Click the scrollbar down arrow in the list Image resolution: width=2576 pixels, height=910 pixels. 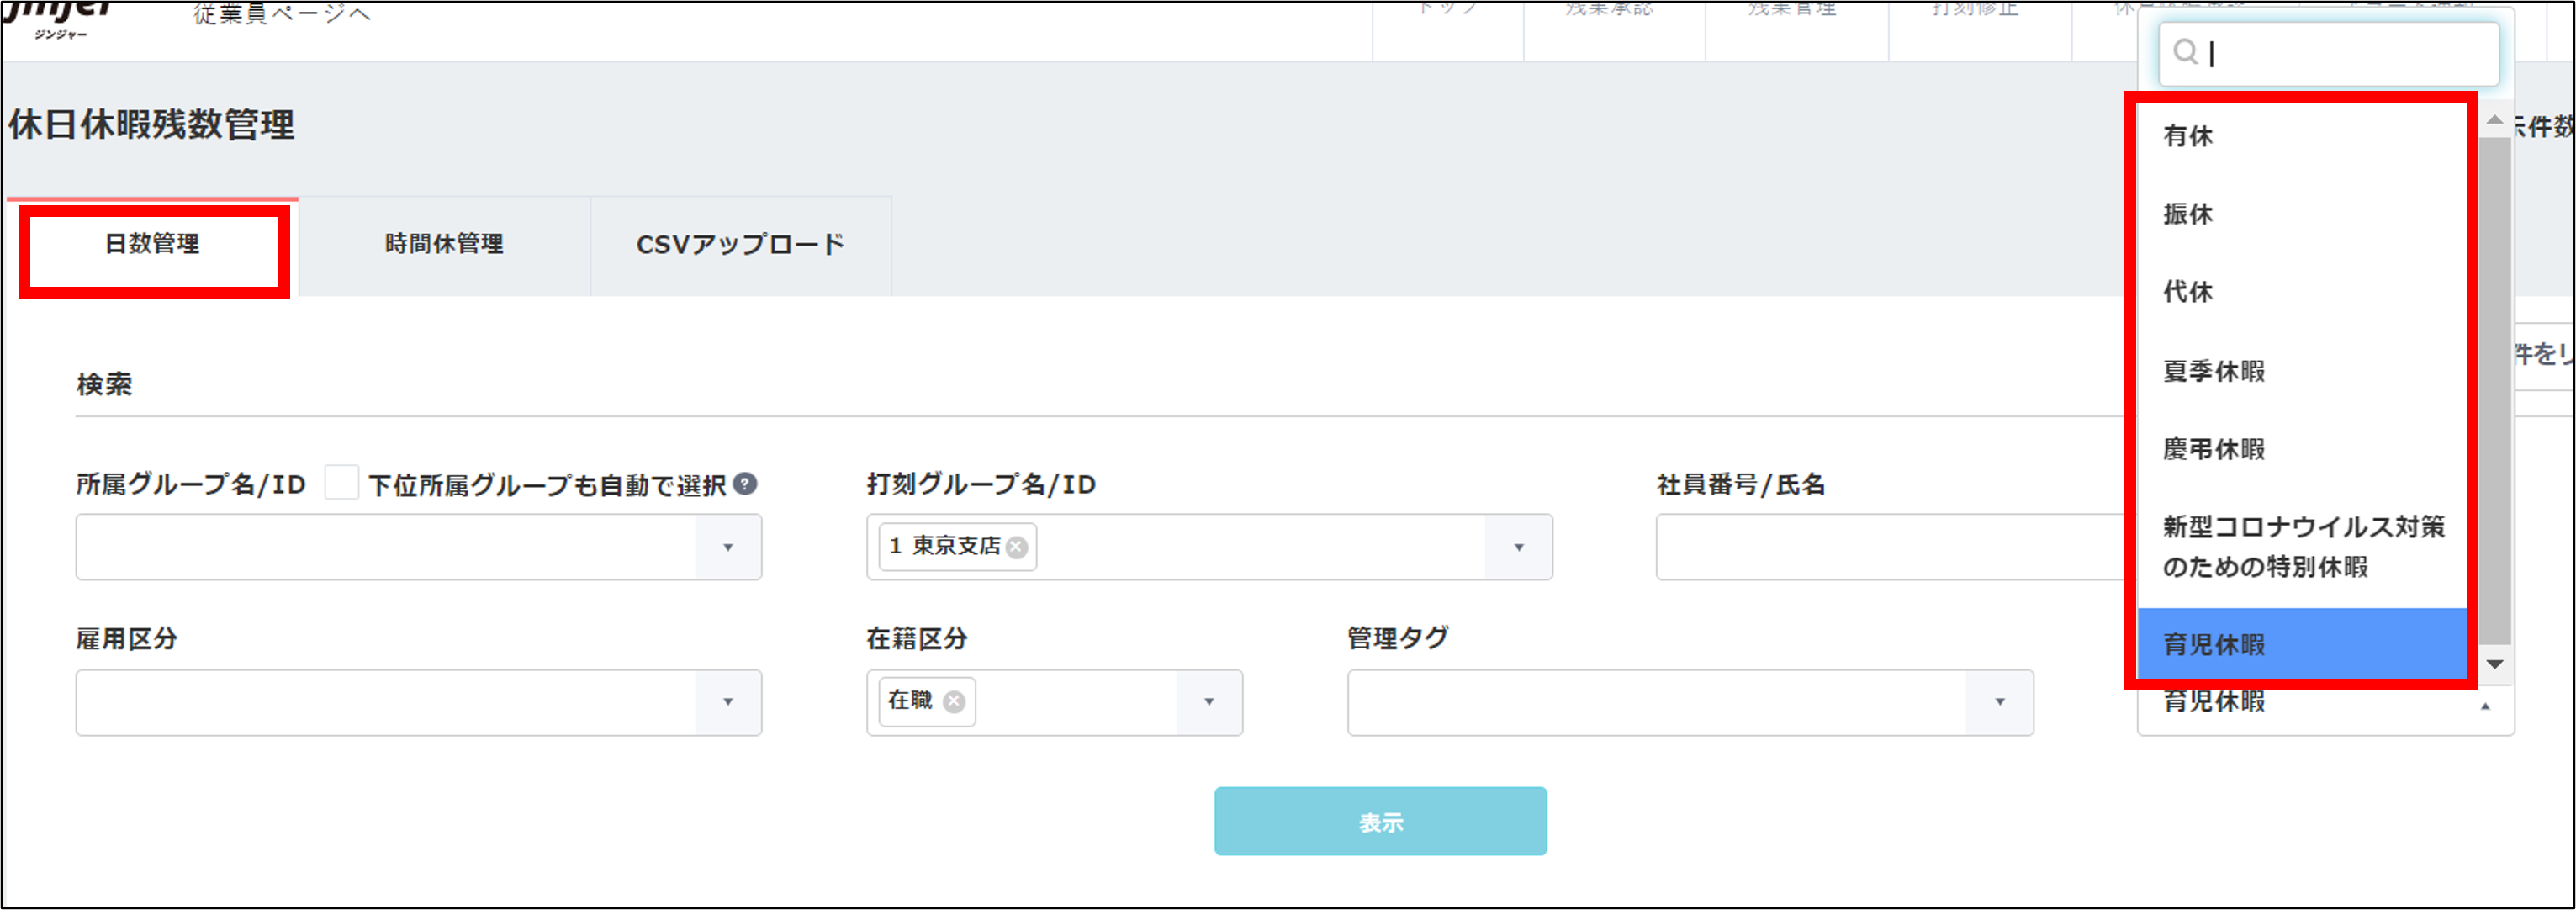click(x=2495, y=664)
